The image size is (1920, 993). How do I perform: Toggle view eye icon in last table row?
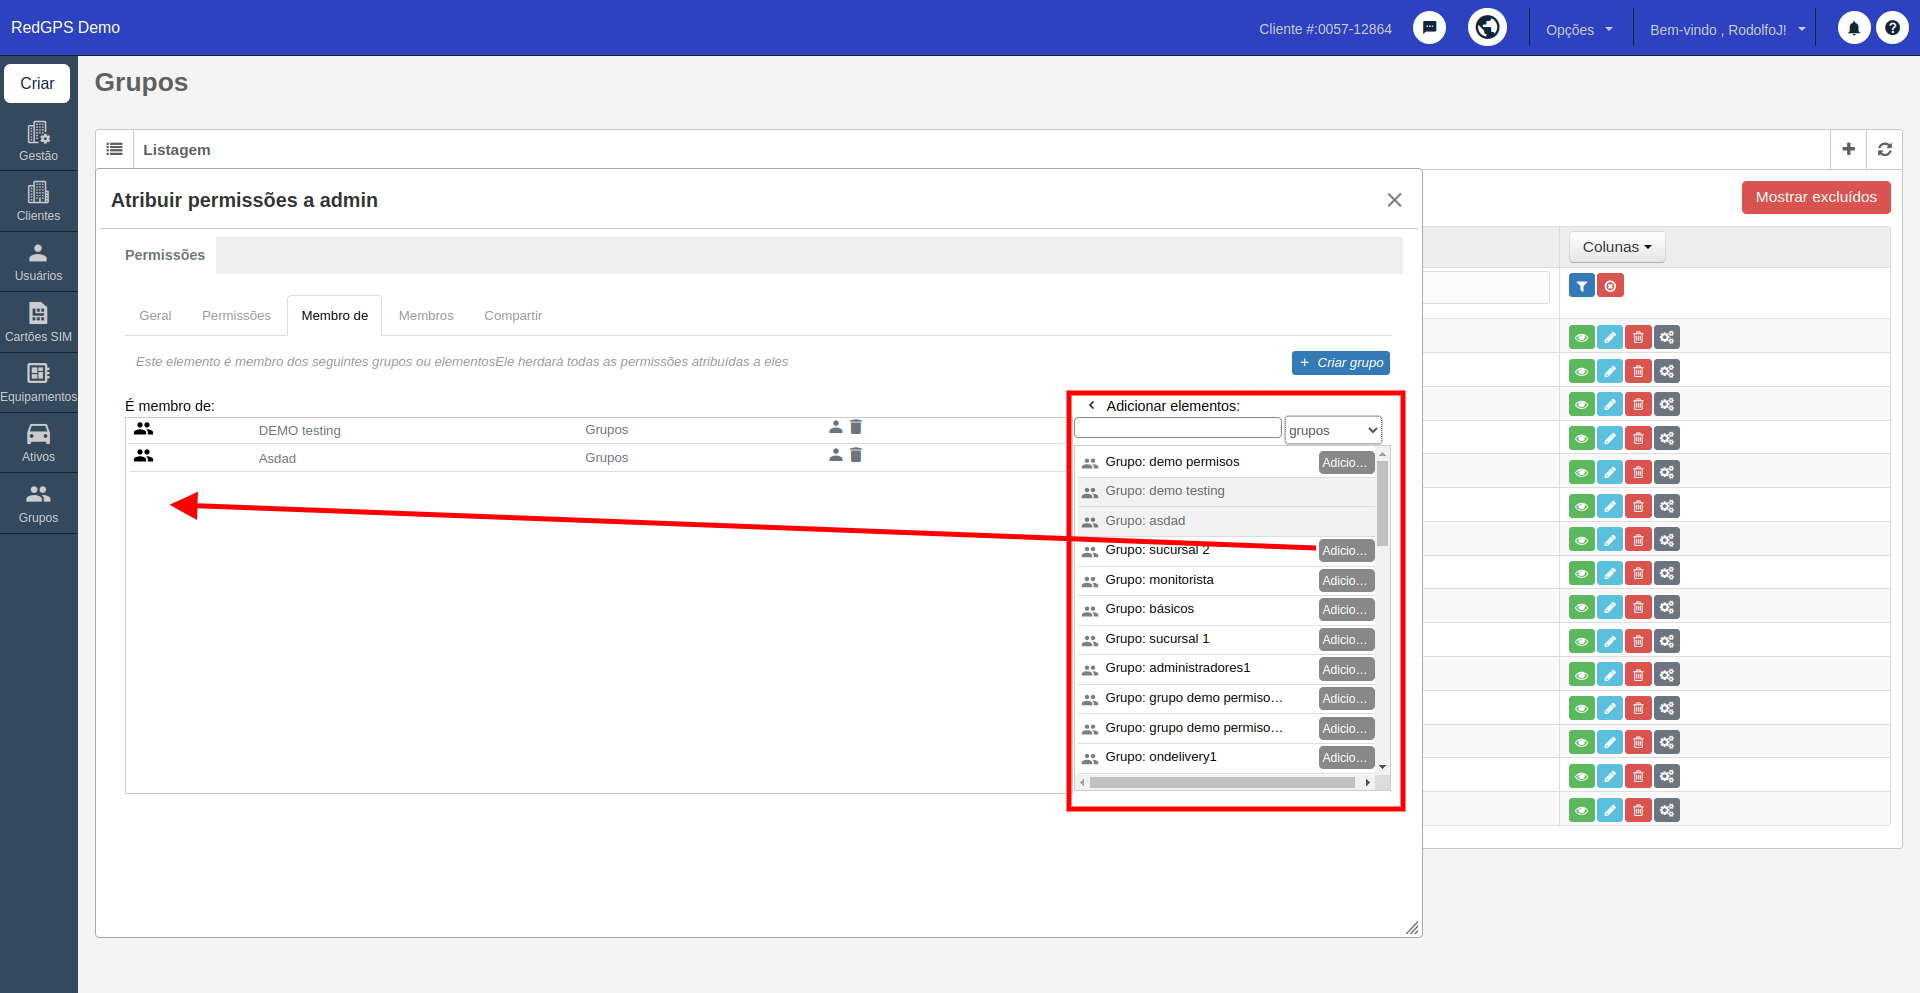[1581, 810]
